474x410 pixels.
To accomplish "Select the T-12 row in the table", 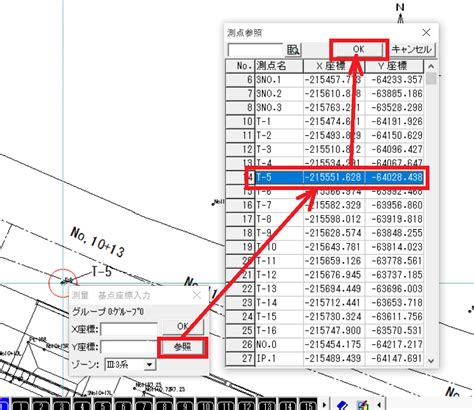I will (324, 275).
